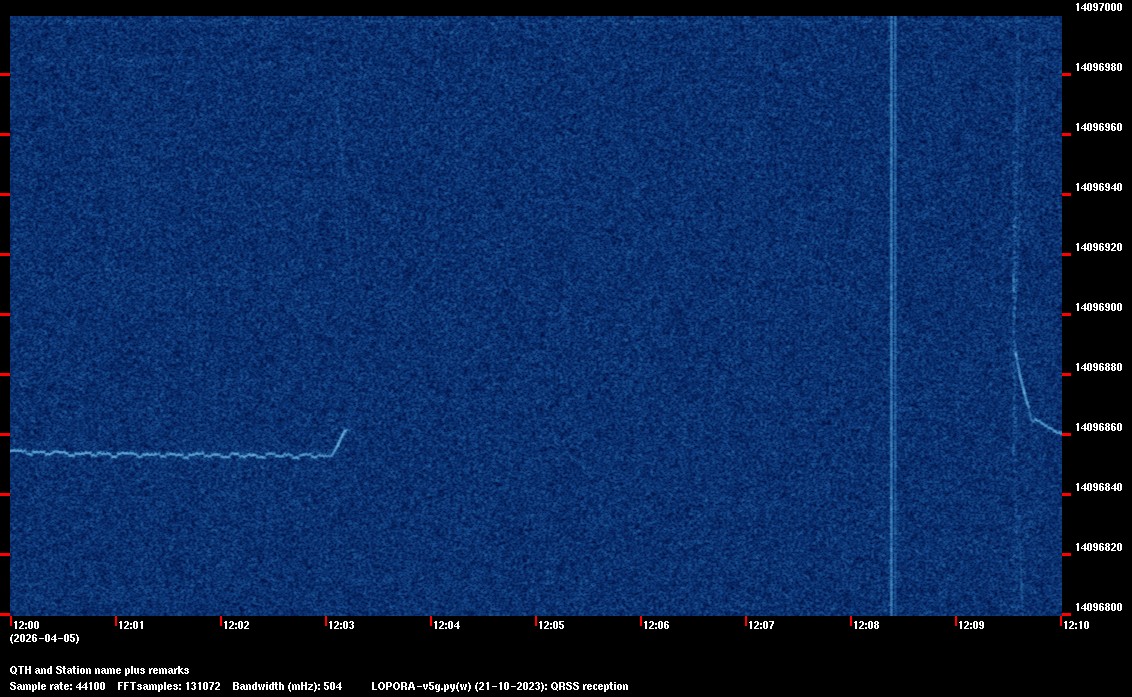Click the LOPORA-v5g.py QRSS reception text
The image size is (1132, 697).
[500, 686]
